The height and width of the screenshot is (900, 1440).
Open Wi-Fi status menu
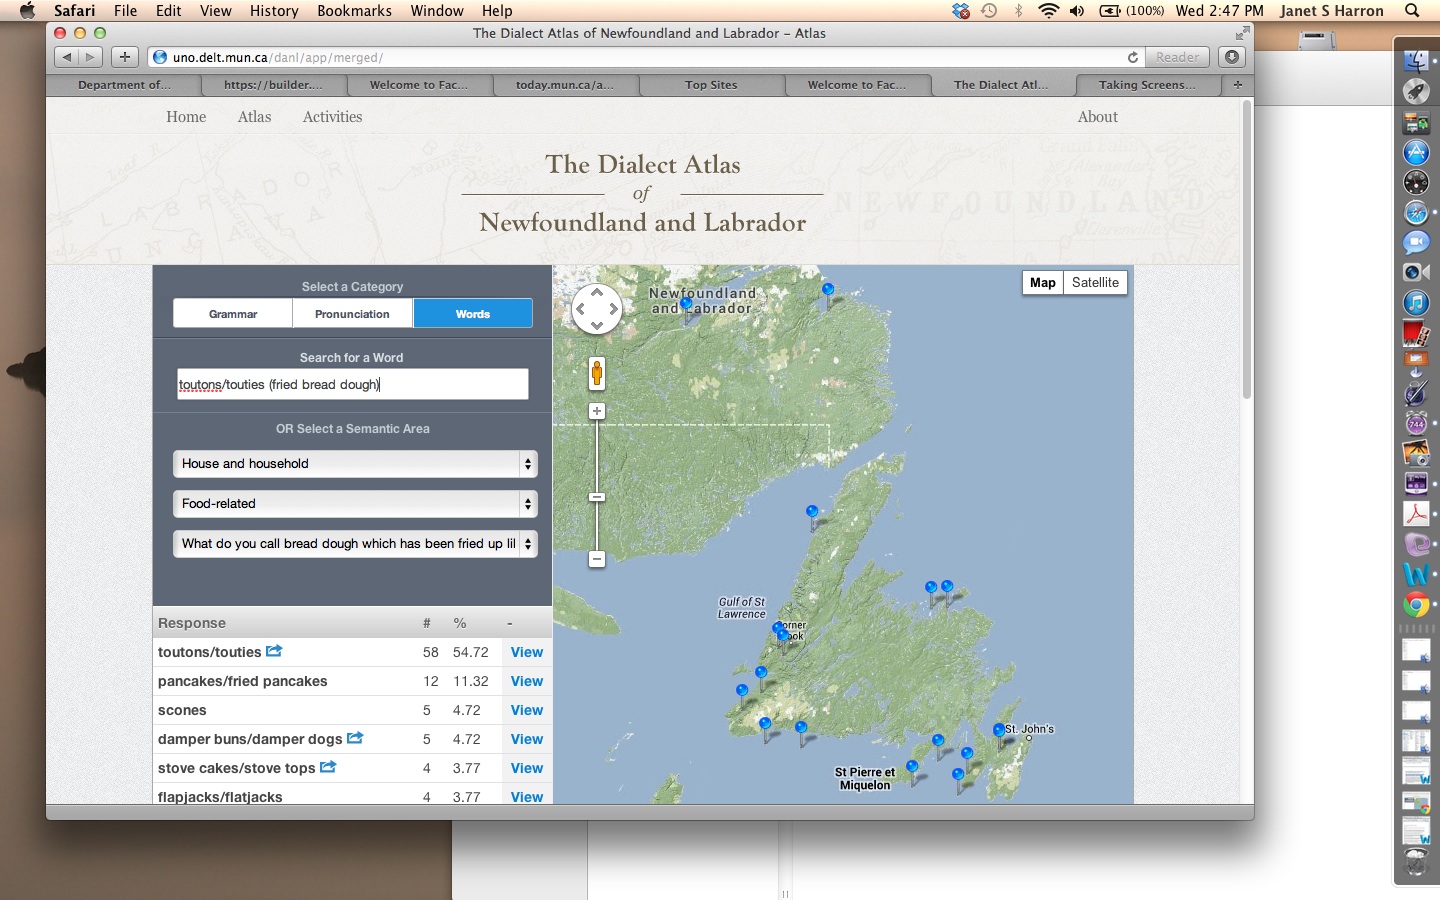(x=1048, y=11)
